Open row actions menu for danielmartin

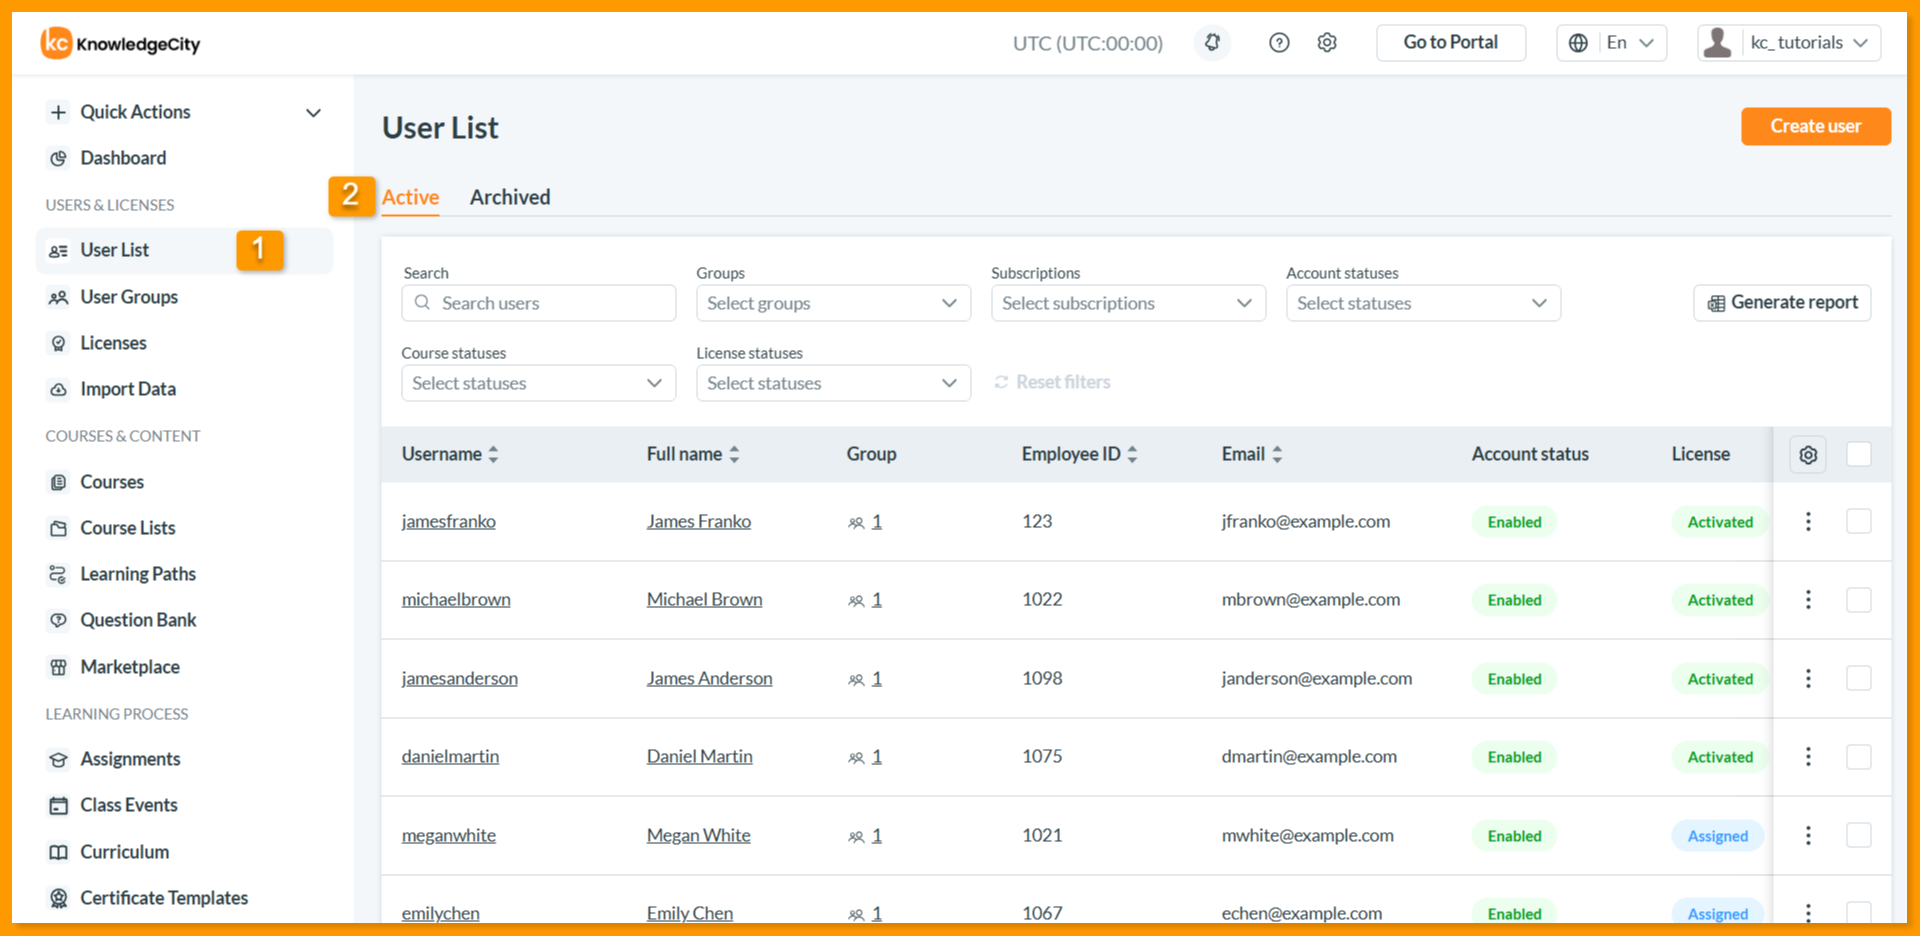tap(1808, 756)
